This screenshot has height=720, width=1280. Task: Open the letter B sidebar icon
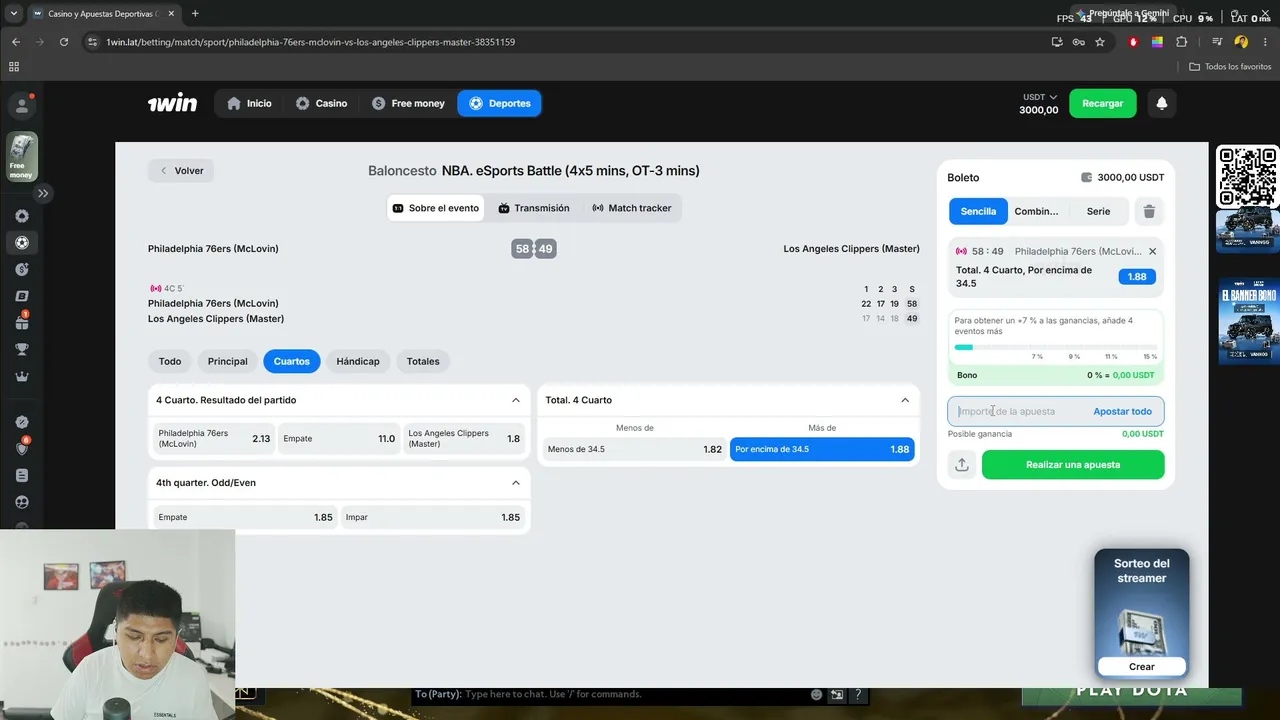tap(22, 296)
